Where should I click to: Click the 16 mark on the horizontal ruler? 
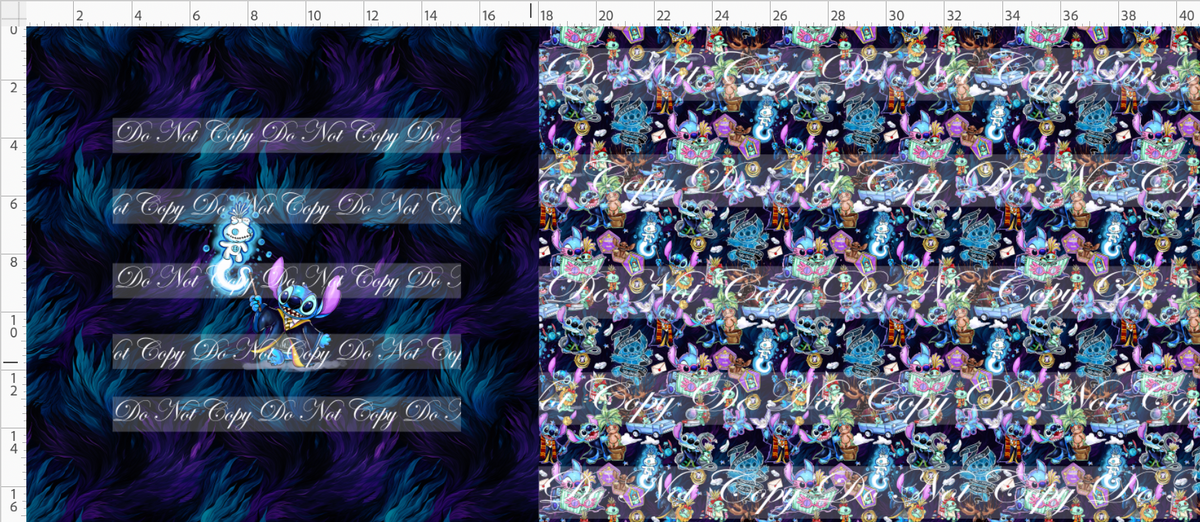coord(488,16)
